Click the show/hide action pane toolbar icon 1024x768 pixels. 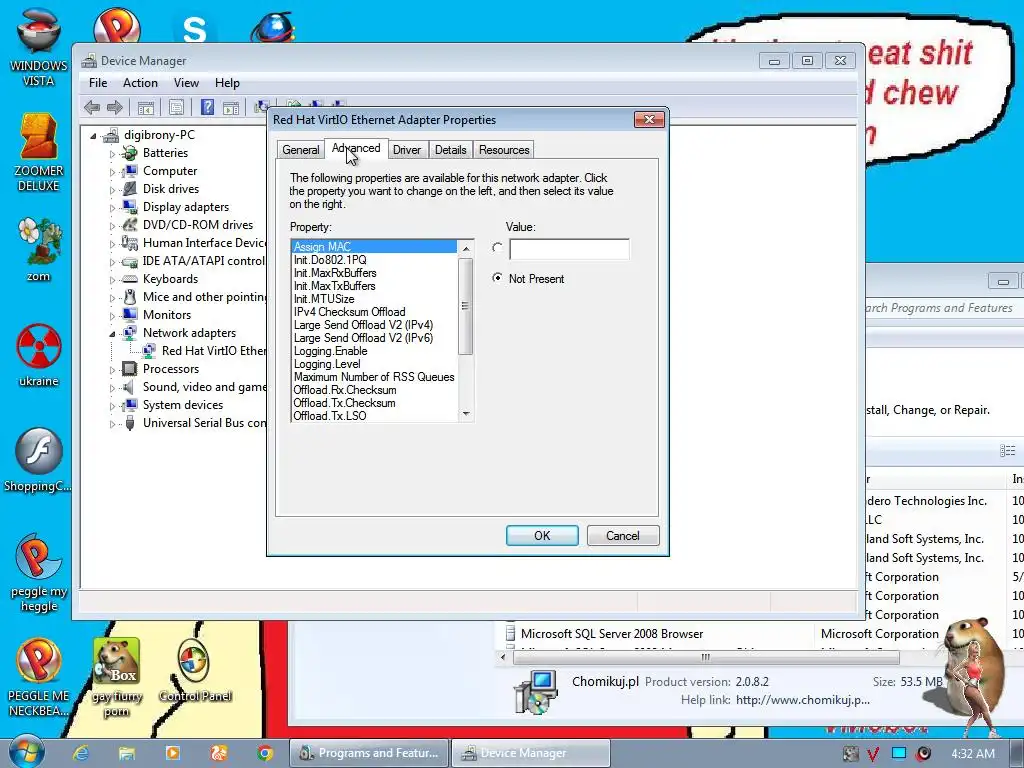click(231, 108)
